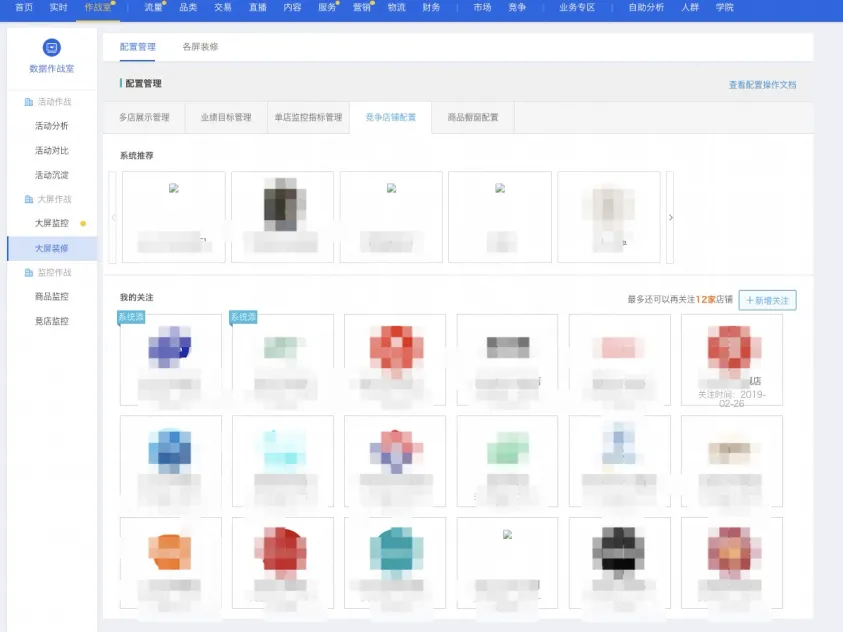Open 市场 in the top navigation
This screenshot has height=632, width=843.
482,8
